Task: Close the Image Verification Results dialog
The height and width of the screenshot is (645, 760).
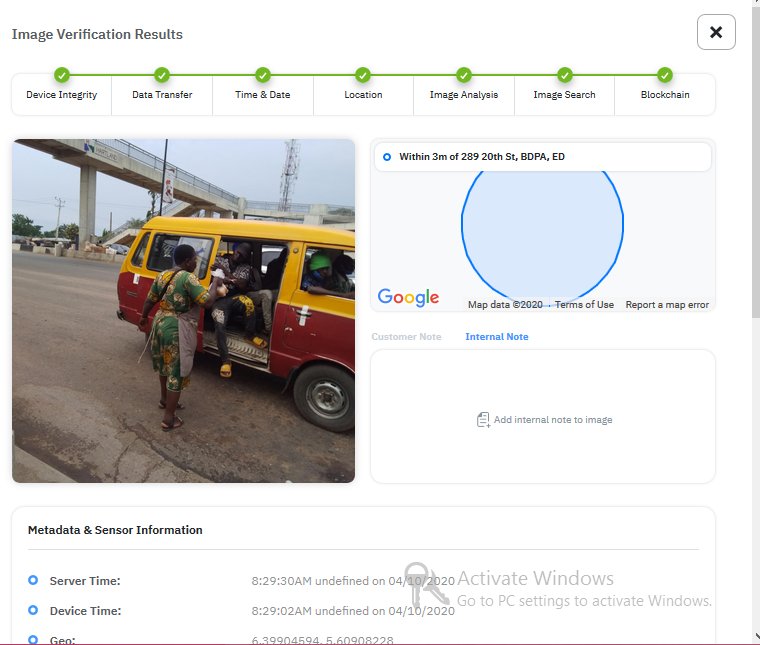Action: pyautogui.click(x=716, y=32)
